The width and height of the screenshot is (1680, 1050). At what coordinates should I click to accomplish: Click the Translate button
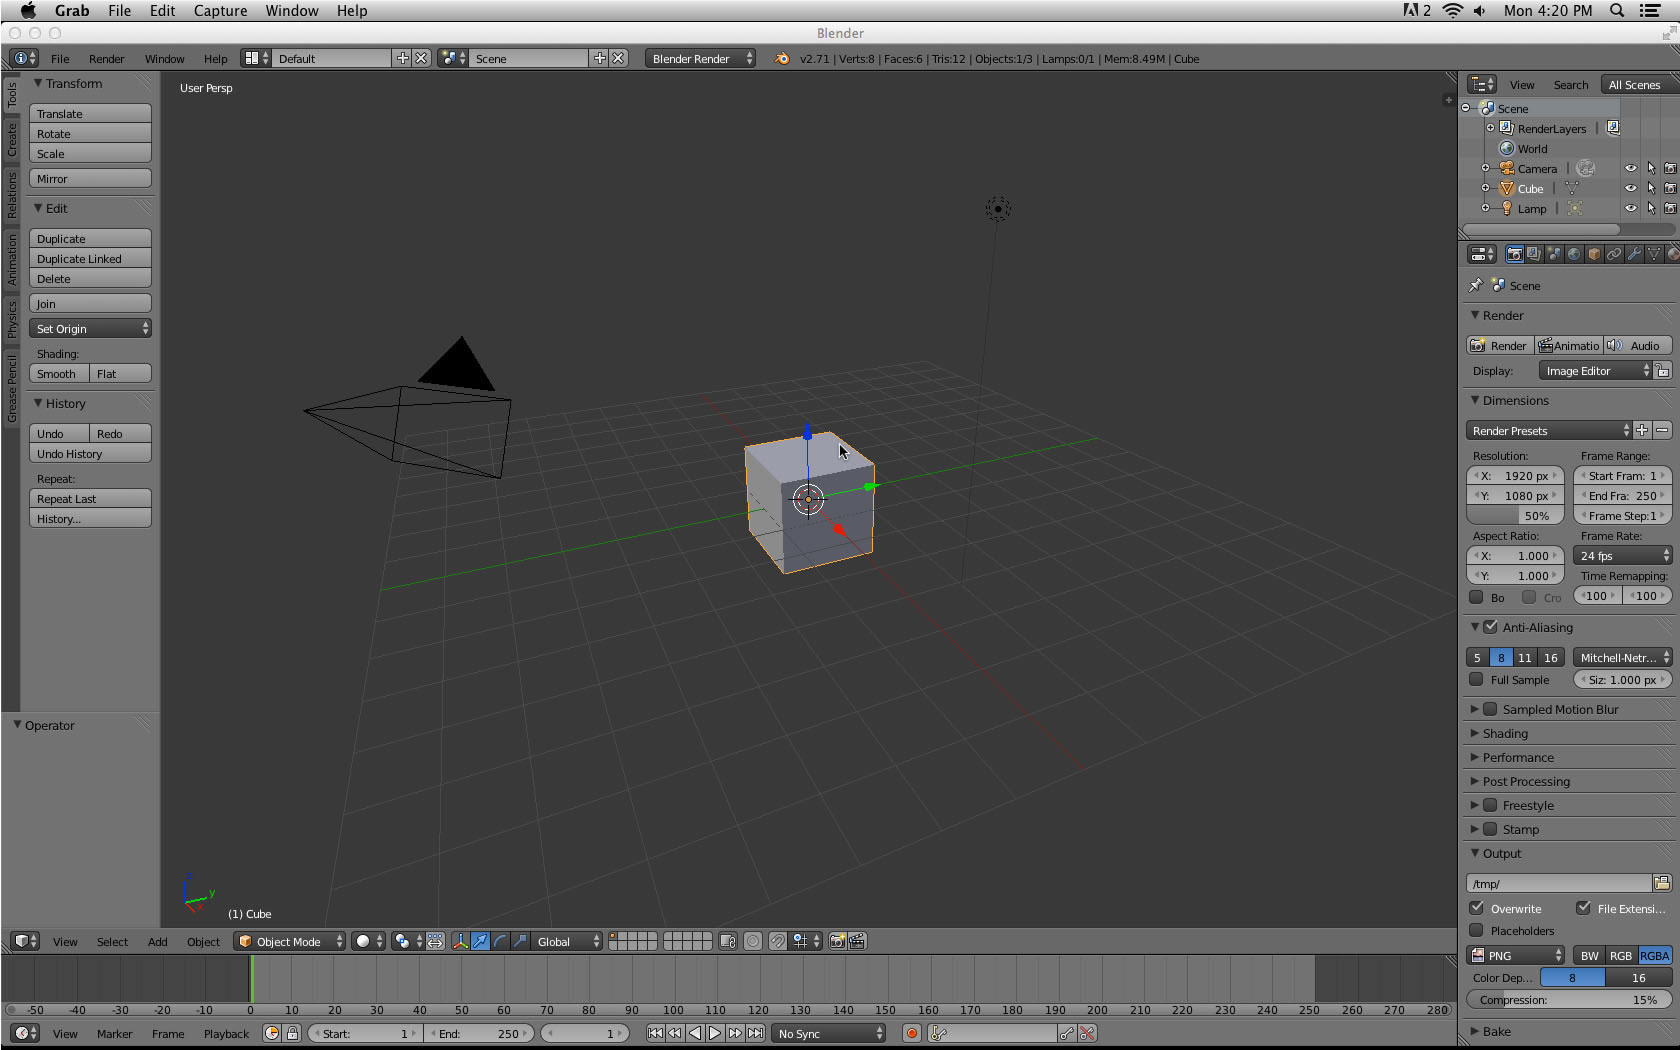click(x=90, y=113)
